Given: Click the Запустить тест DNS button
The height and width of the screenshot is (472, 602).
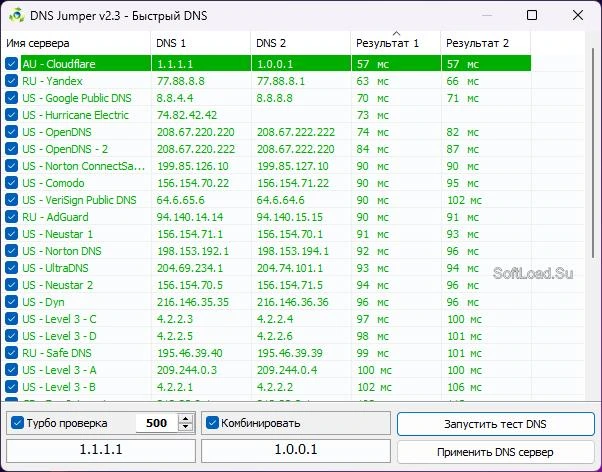Looking at the screenshot, I should point(495,424).
